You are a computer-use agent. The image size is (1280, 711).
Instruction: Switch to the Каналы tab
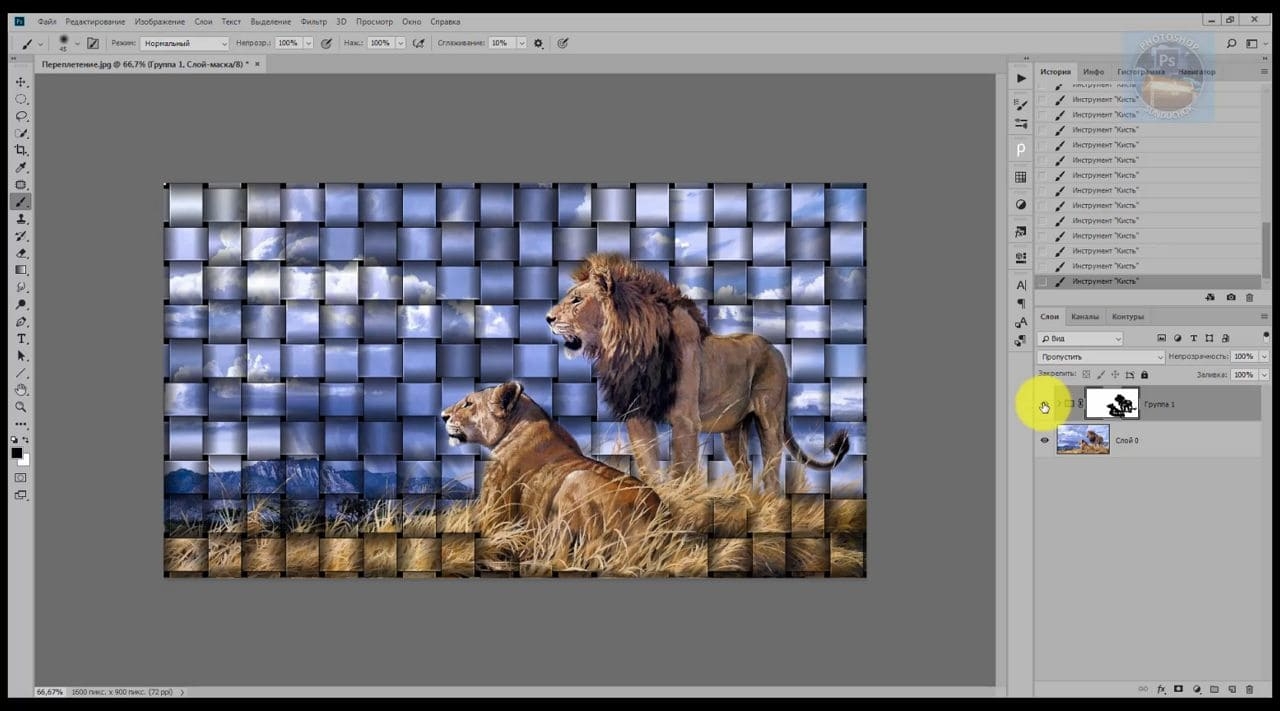pos(1084,317)
